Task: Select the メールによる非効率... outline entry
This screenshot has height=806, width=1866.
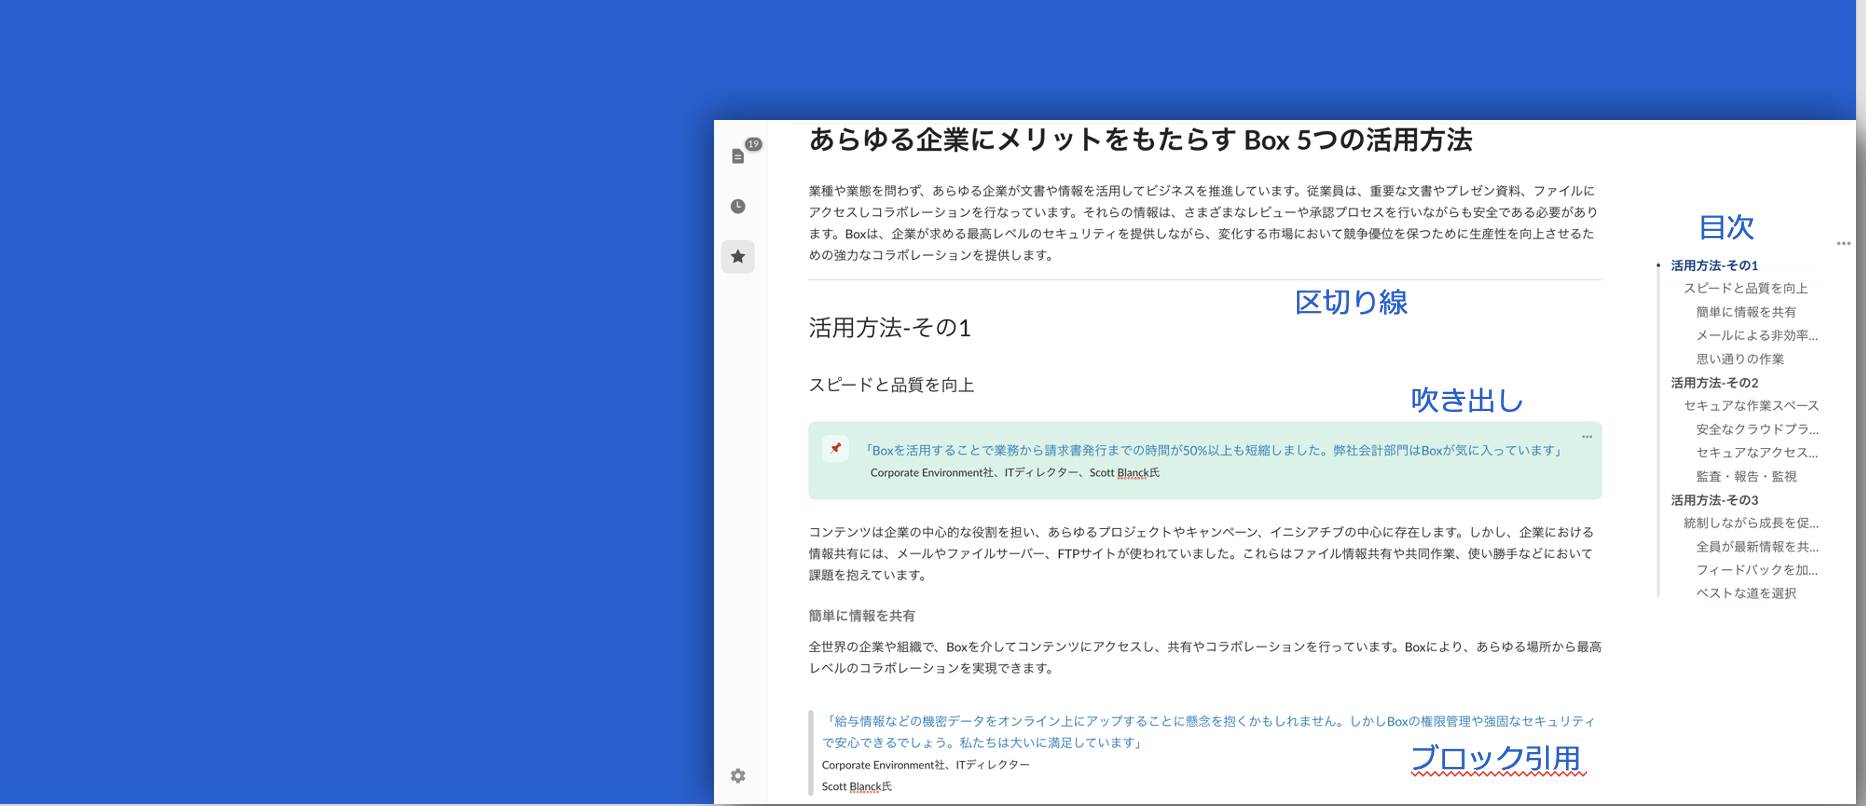Action: pos(1757,335)
